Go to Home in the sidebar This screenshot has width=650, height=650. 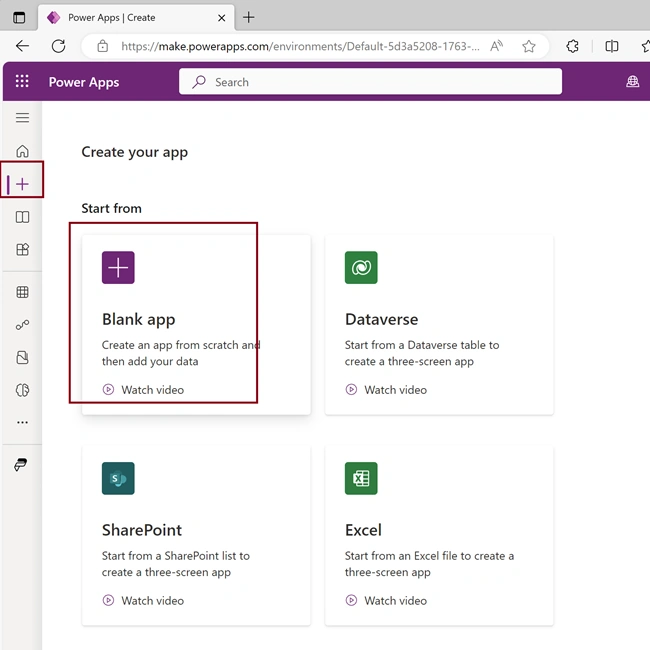tap(22, 151)
